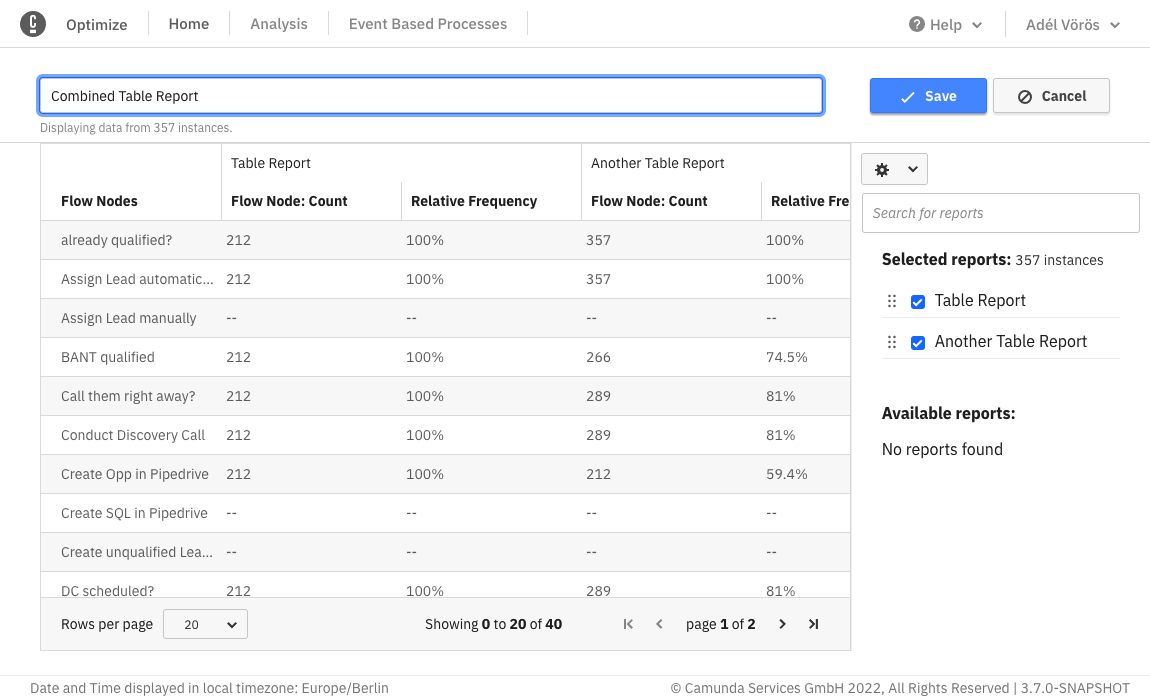The height and width of the screenshot is (700, 1150).
Task: Expand the Help menu
Action: (x=945, y=25)
